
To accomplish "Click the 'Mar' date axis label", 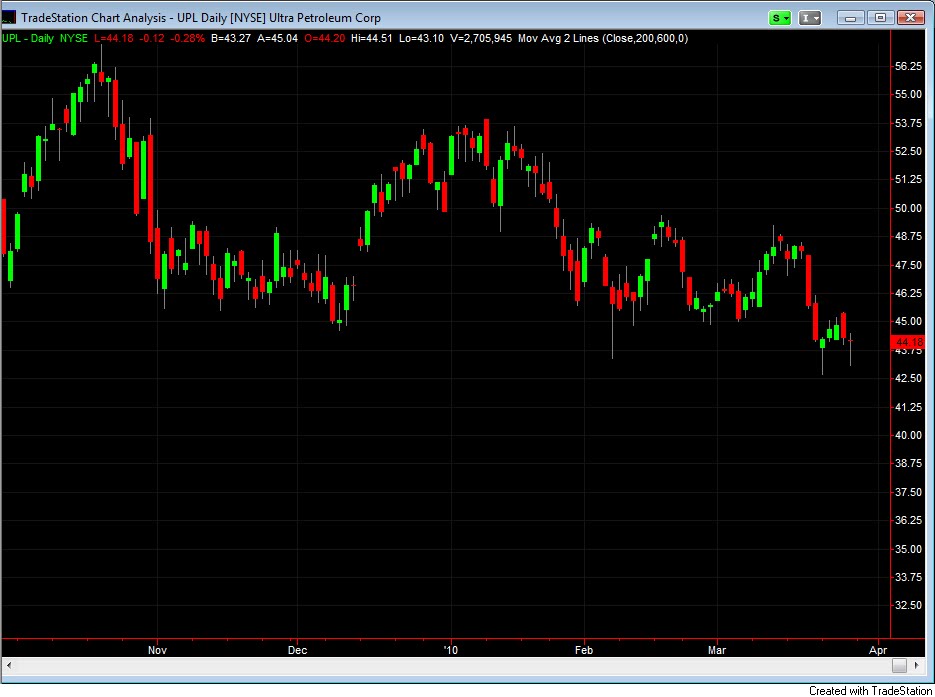I will point(717,650).
